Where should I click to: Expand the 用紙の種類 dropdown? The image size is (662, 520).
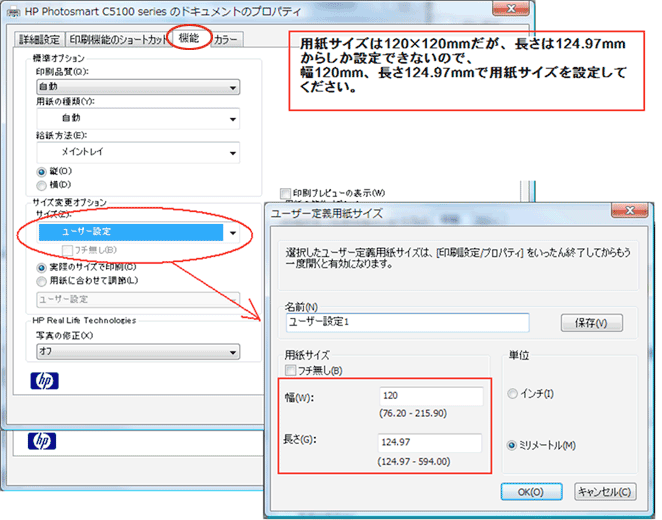[138, 119]
